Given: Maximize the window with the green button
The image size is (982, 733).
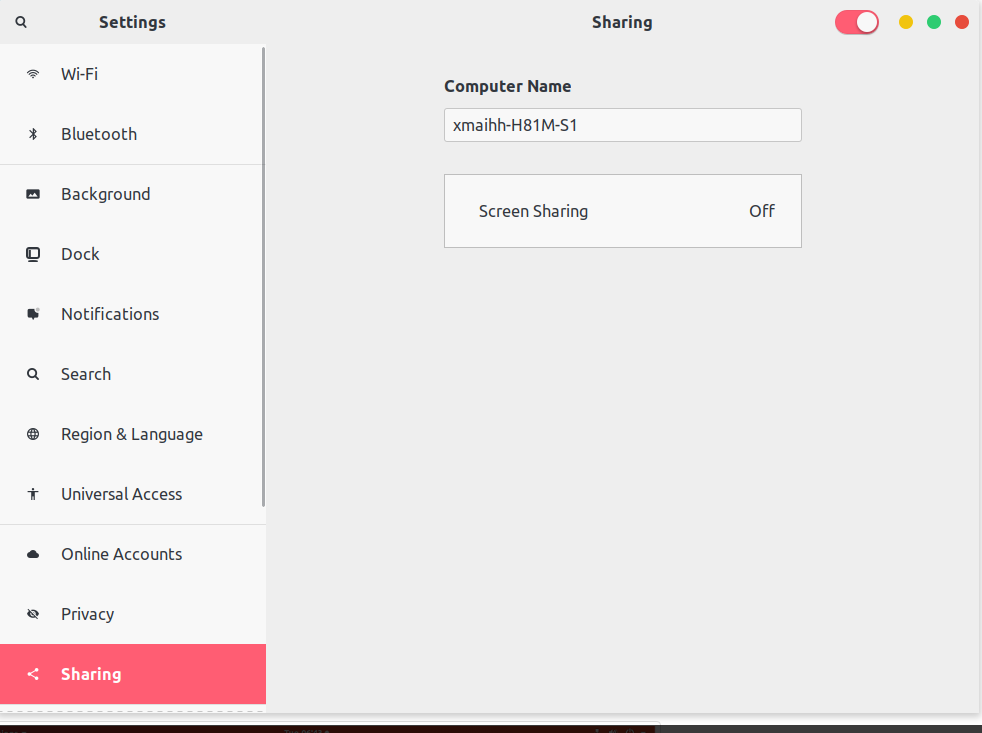Looking at the screenshot, I should pos(934,22).
